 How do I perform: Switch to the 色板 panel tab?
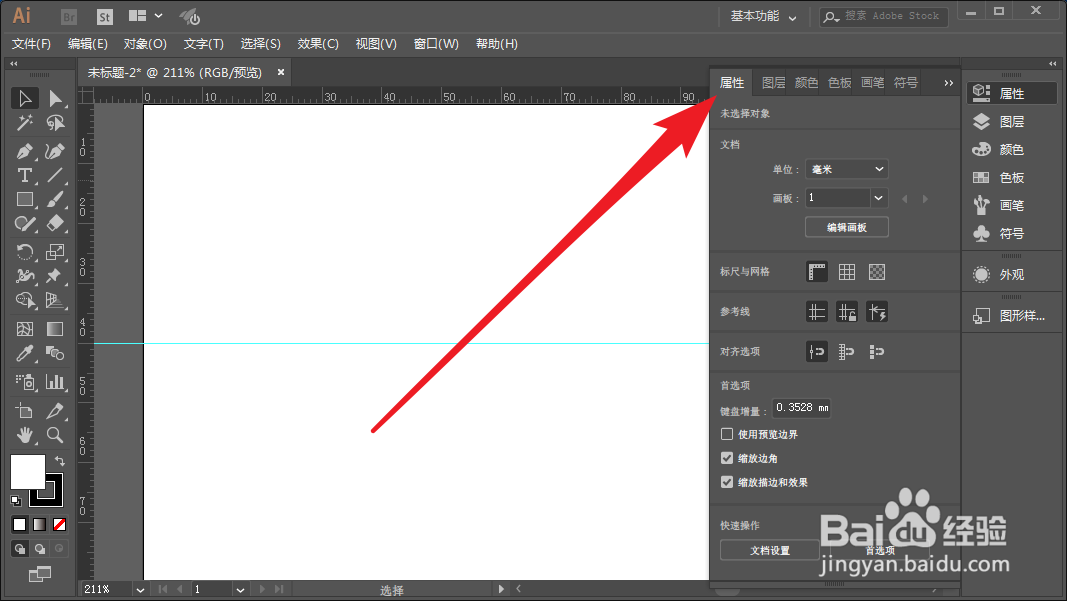point(840,83)
